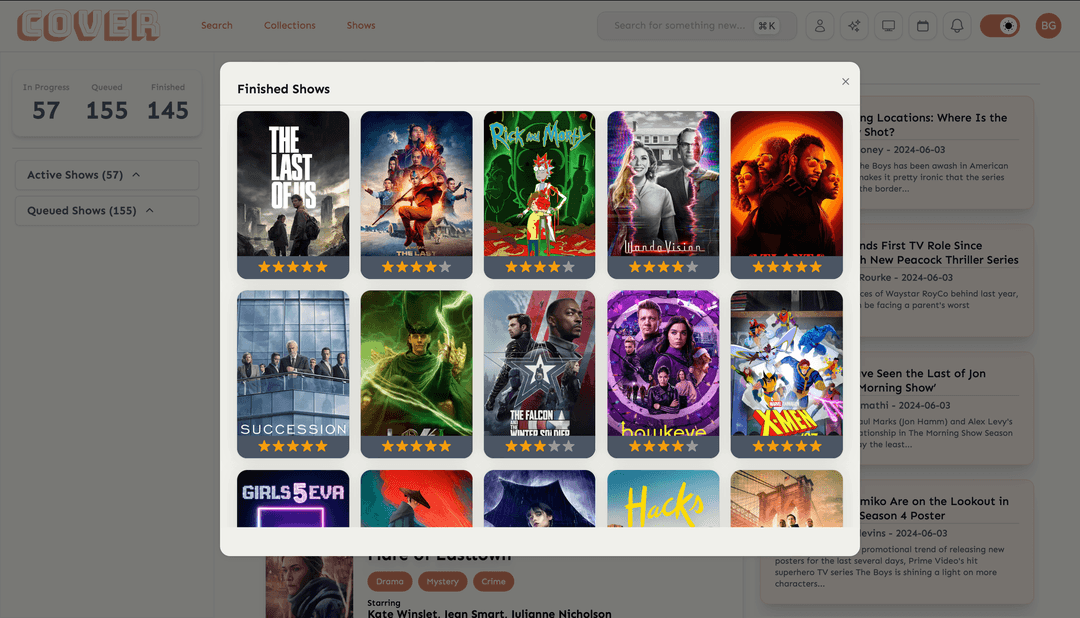Viewport: 1080px width, 618px height.
Task: Click the Finished count 145
Action: [167, 110]
